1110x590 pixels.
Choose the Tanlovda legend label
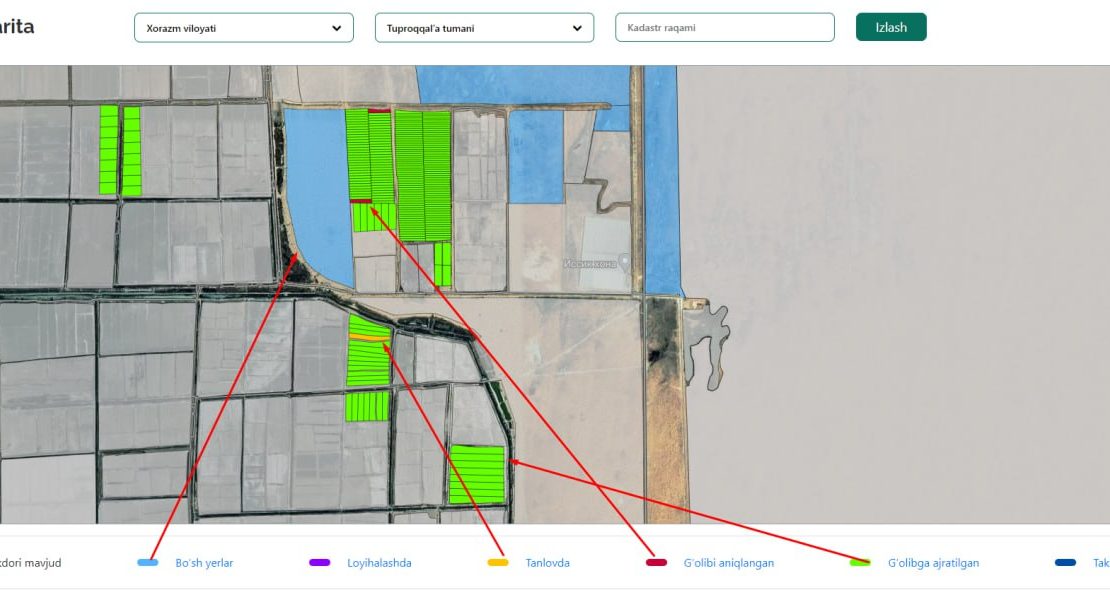[x=547, y=563]
